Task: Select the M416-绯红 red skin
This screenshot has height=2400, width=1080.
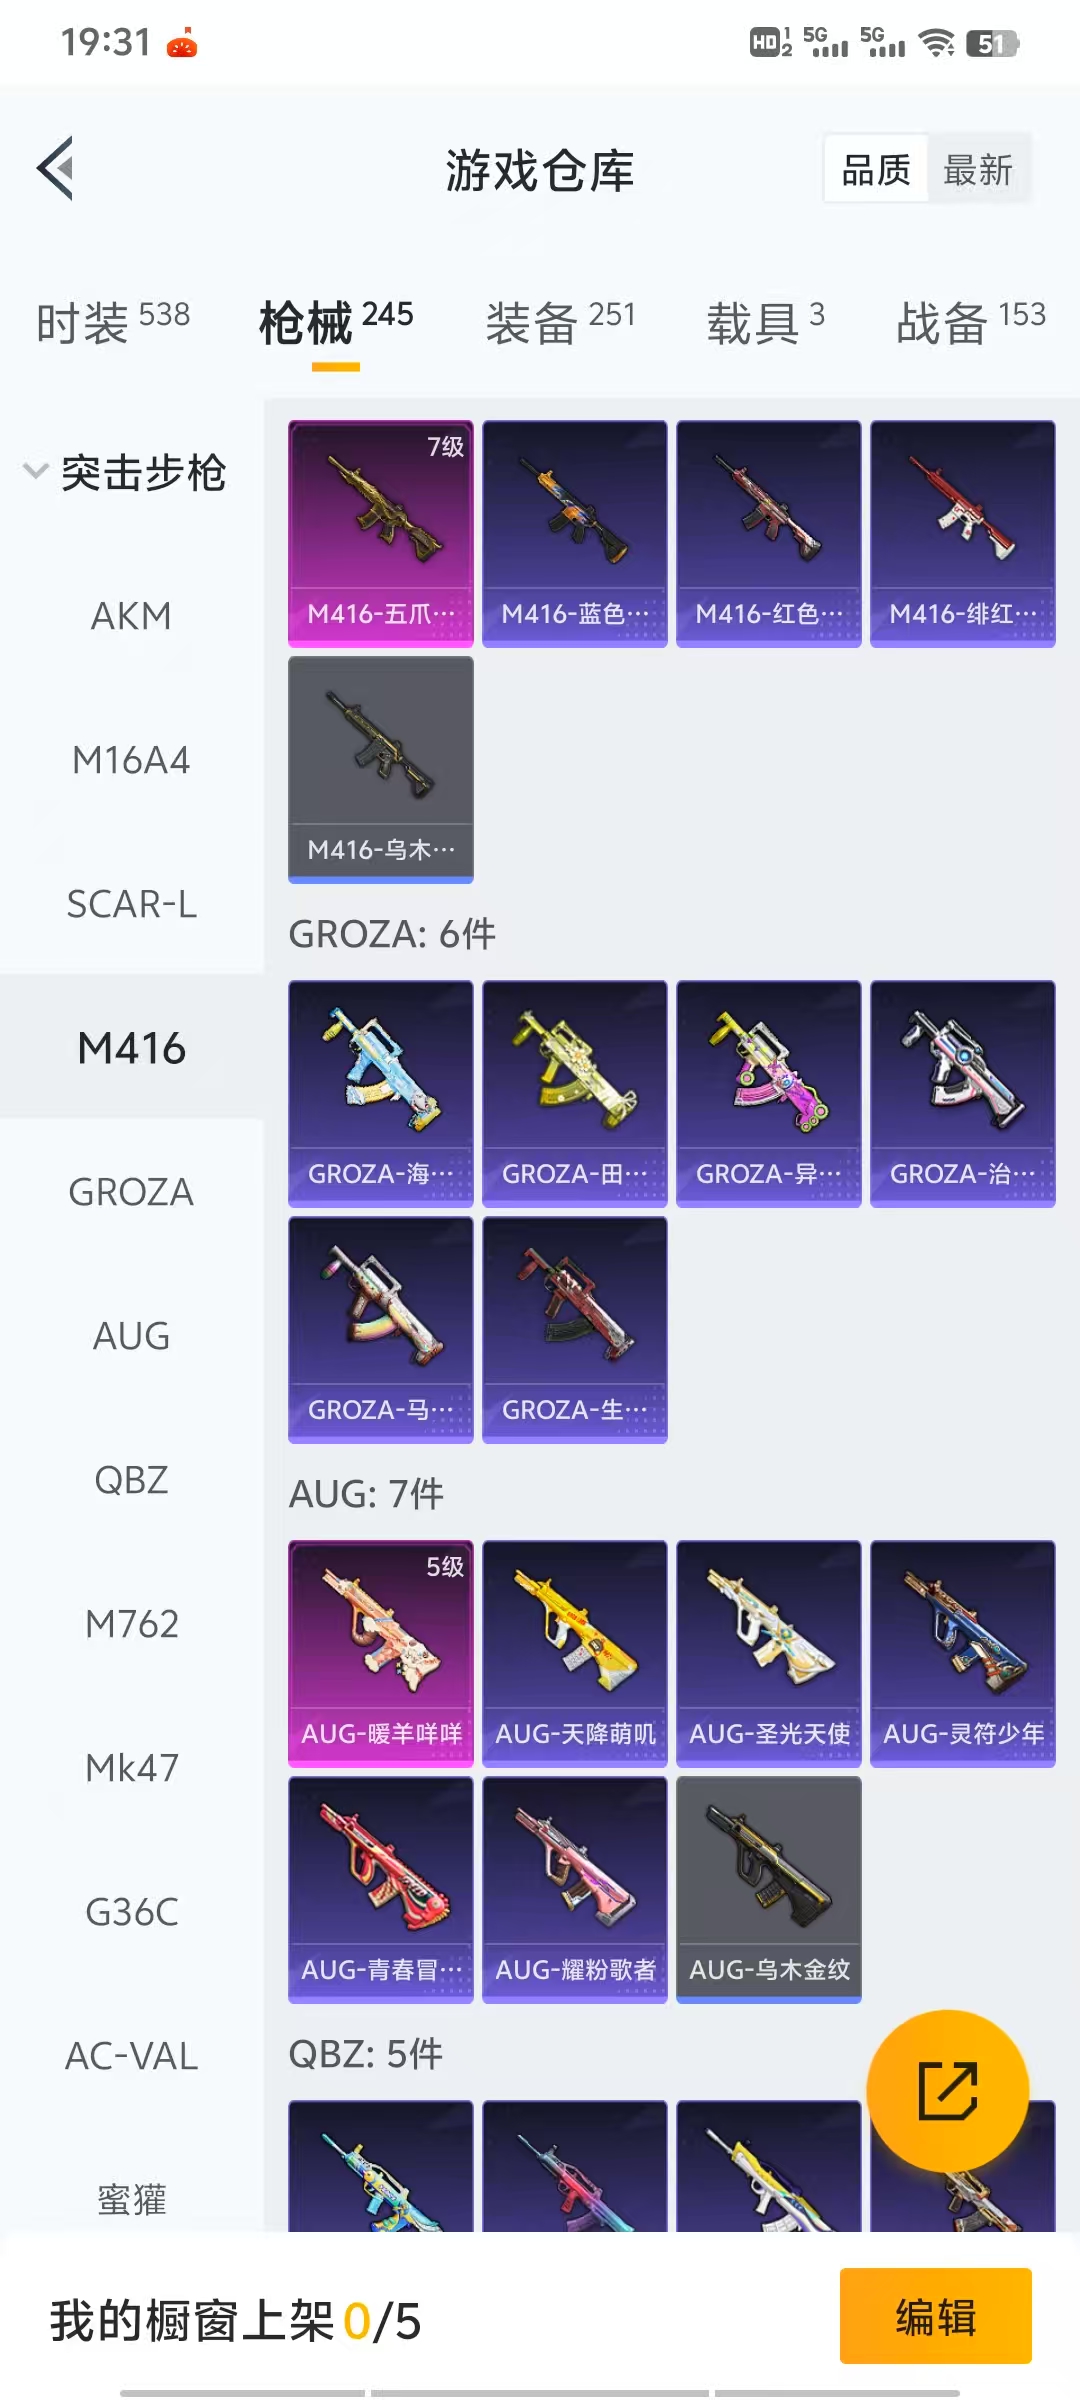Action: (963, 533)
